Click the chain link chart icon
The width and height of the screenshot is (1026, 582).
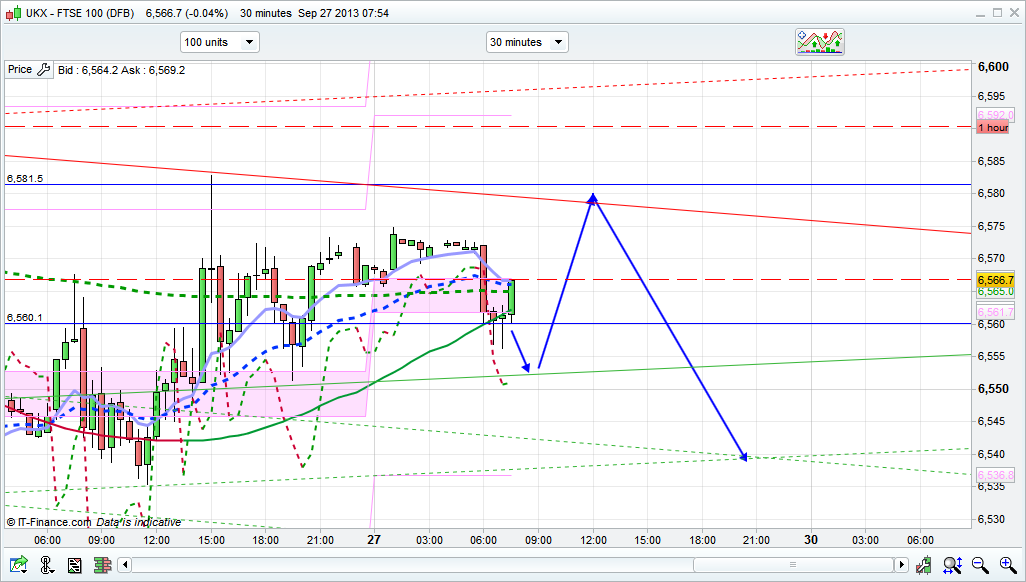point(45,565)
